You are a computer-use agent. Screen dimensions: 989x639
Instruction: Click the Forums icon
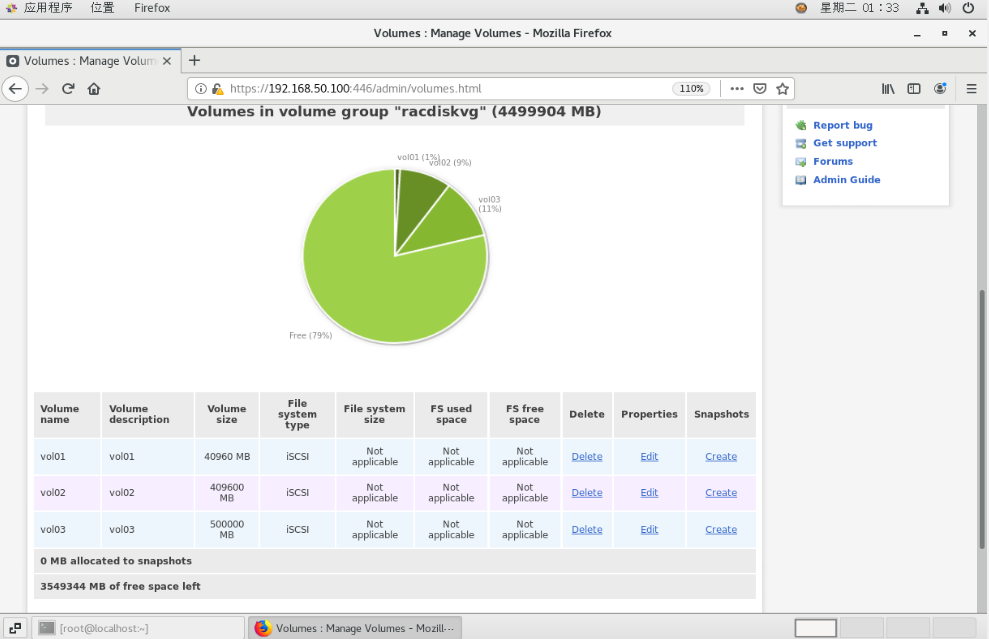click(x=800, y=162)
